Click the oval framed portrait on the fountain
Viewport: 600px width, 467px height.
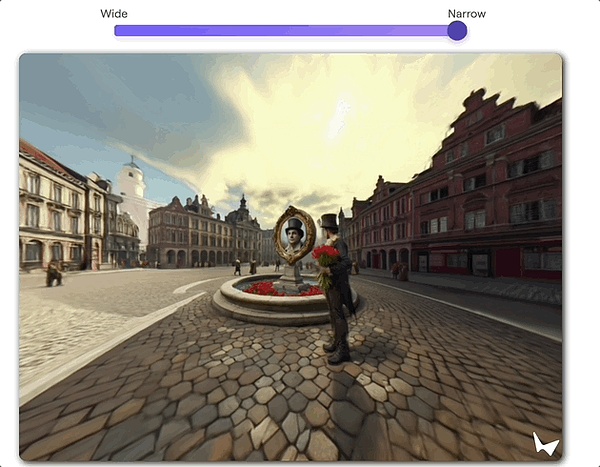point(294,234)
